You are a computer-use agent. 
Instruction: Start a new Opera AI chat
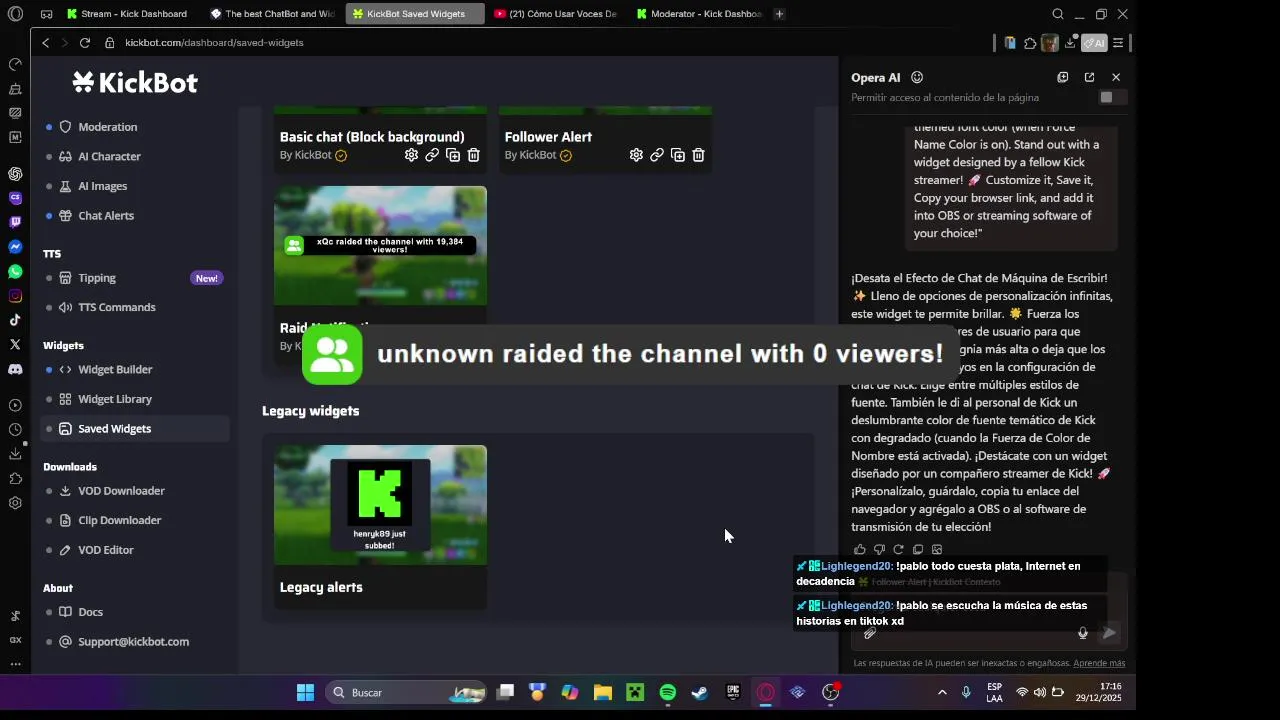tap(1063, 77)
